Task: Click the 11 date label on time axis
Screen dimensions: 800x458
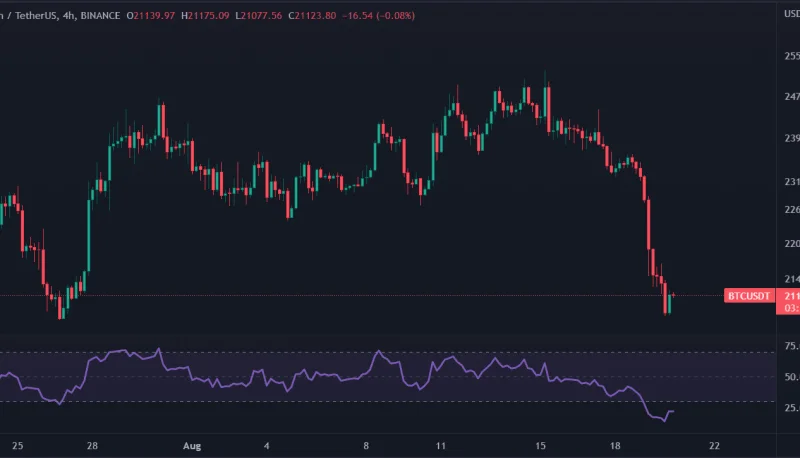Action: (441, 445)
